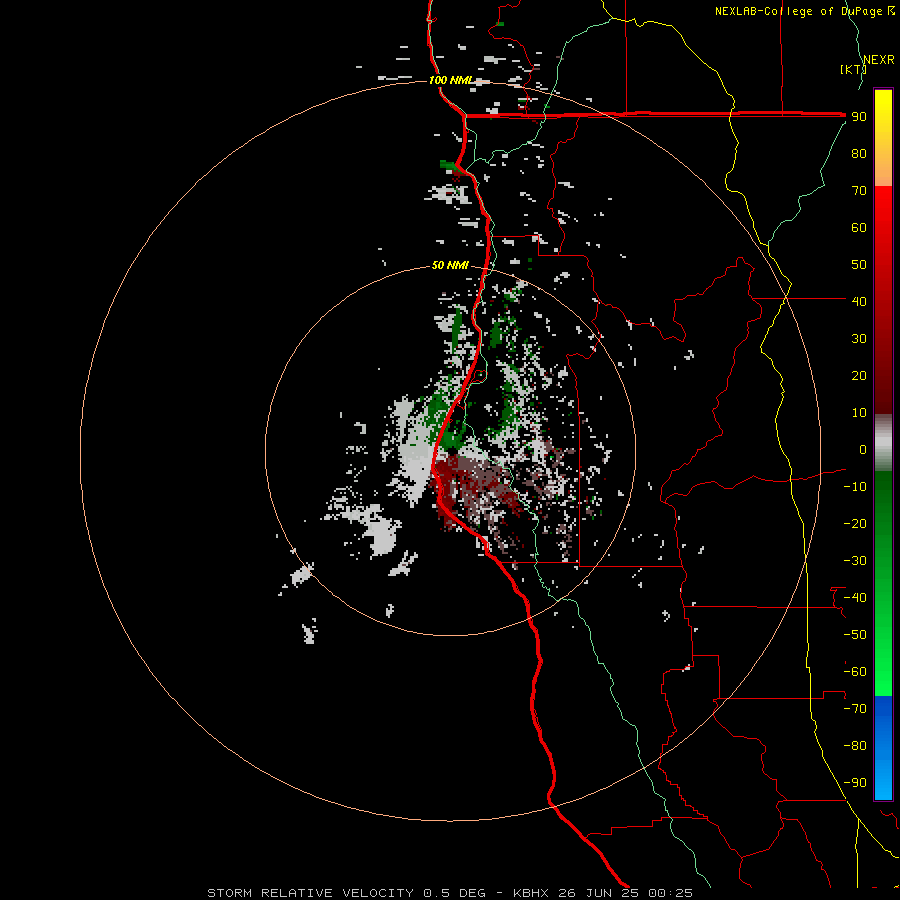Click the -30 knot scale label
The image size is (900, 900).
pyautogui.click(x=855, y=561)
